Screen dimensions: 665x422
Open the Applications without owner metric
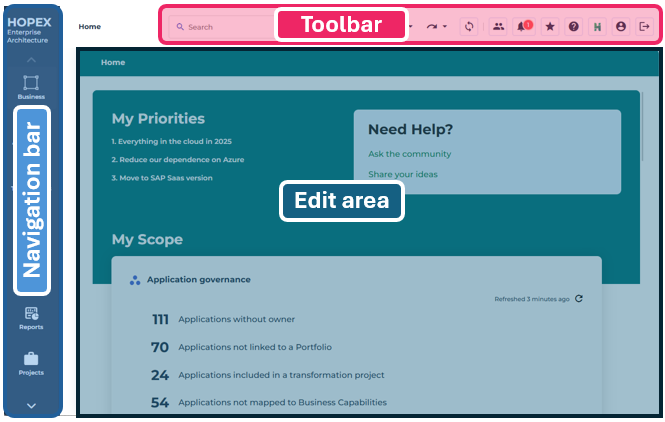pos(236,319)
